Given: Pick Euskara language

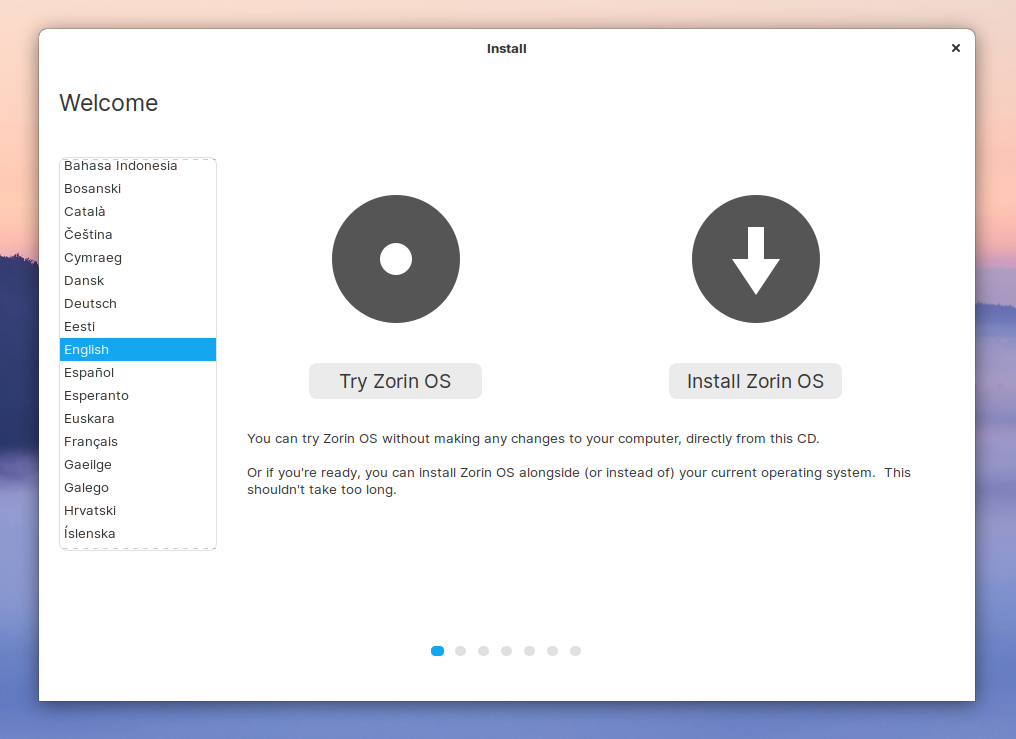Looking at the screenshot, I should click(138, 418).
